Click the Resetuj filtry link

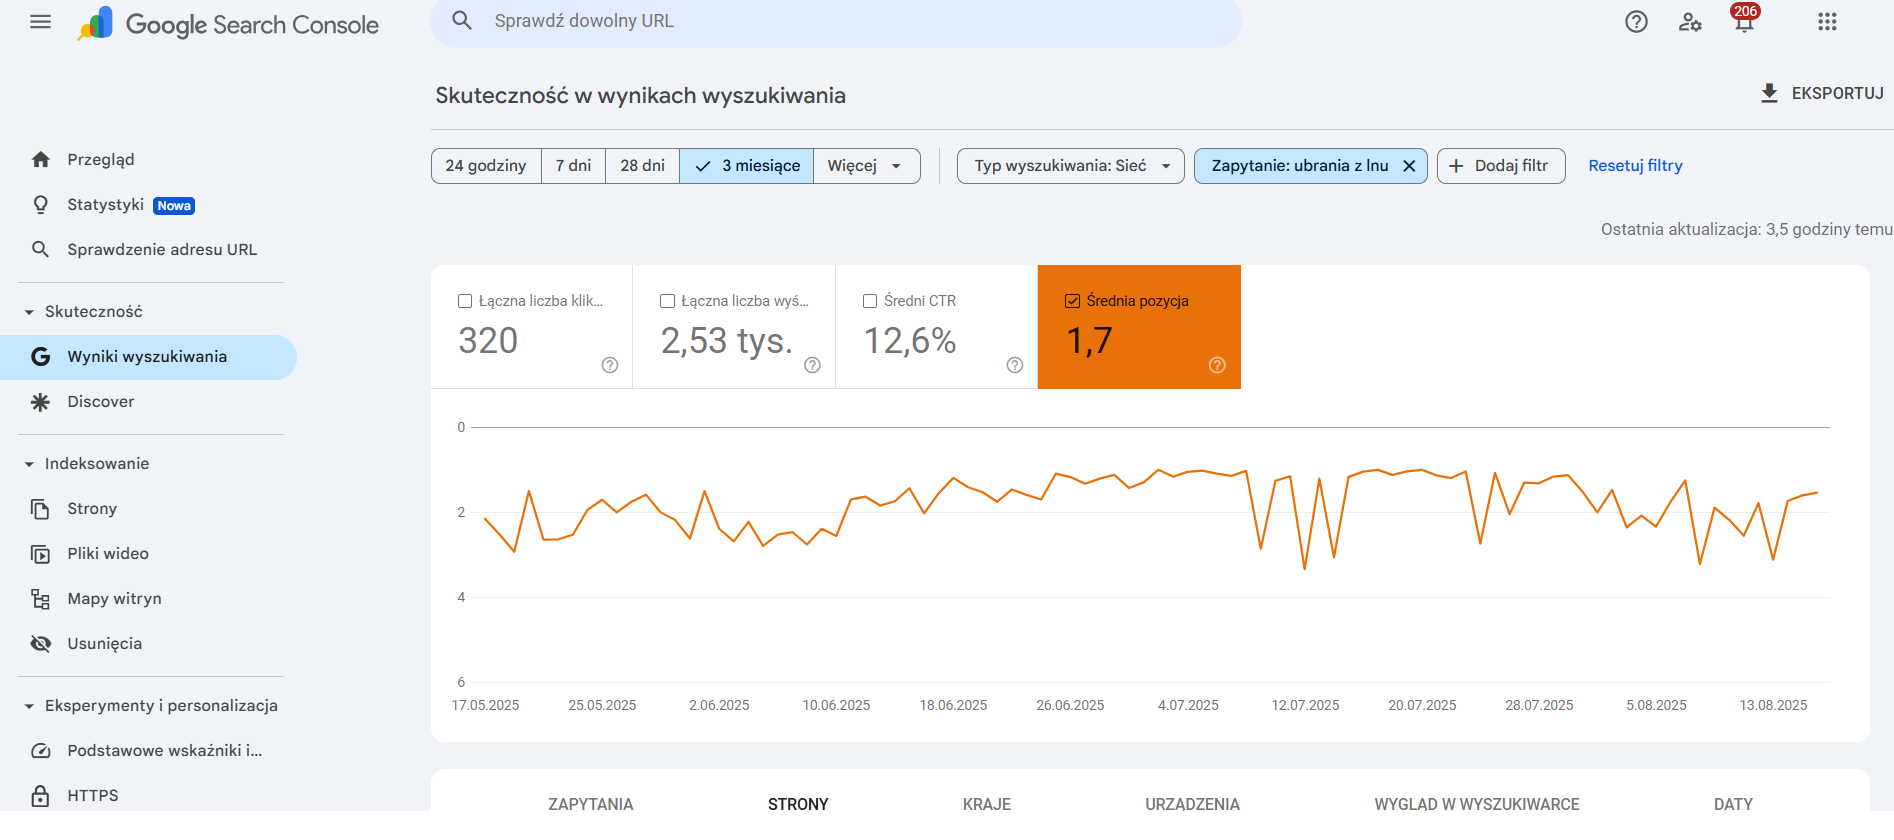point(1635,166)
